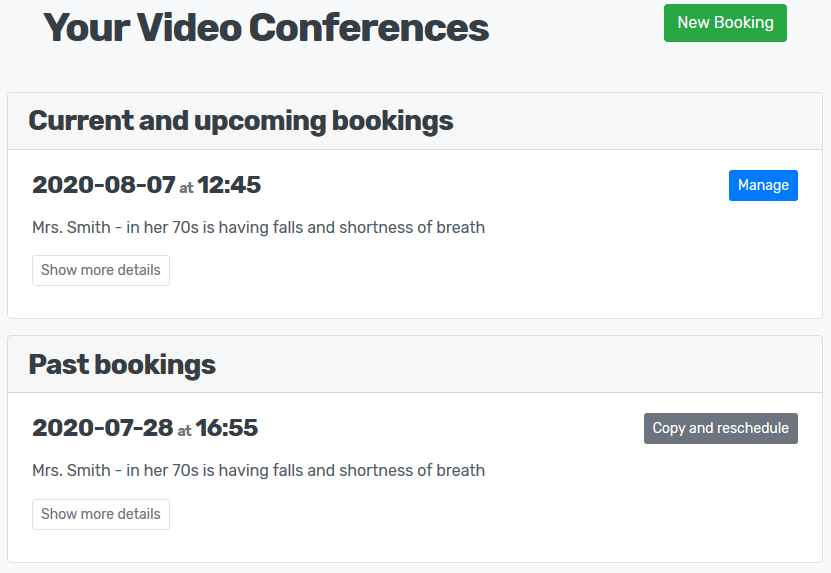Click the upcoming booking's Mrs. Smith description
Image resolution: width=831 pixels, height=573 pixels.
258,227
